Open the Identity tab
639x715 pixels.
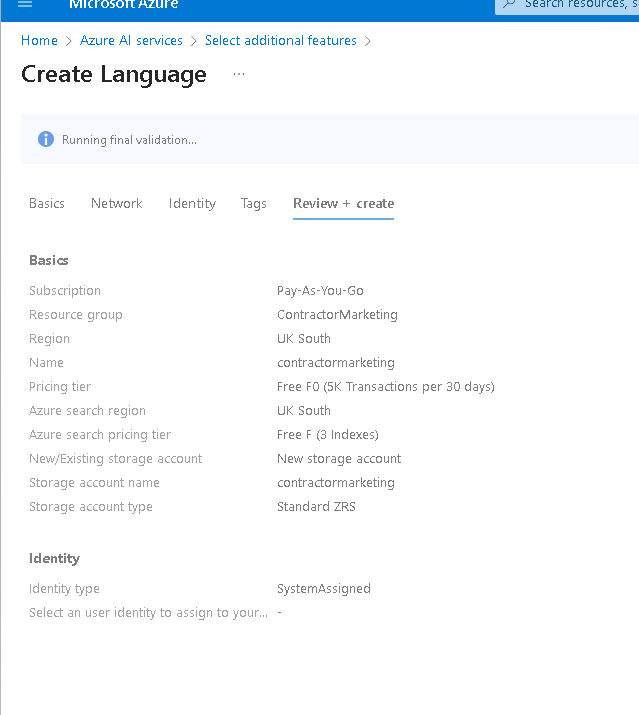coord(192,203)
